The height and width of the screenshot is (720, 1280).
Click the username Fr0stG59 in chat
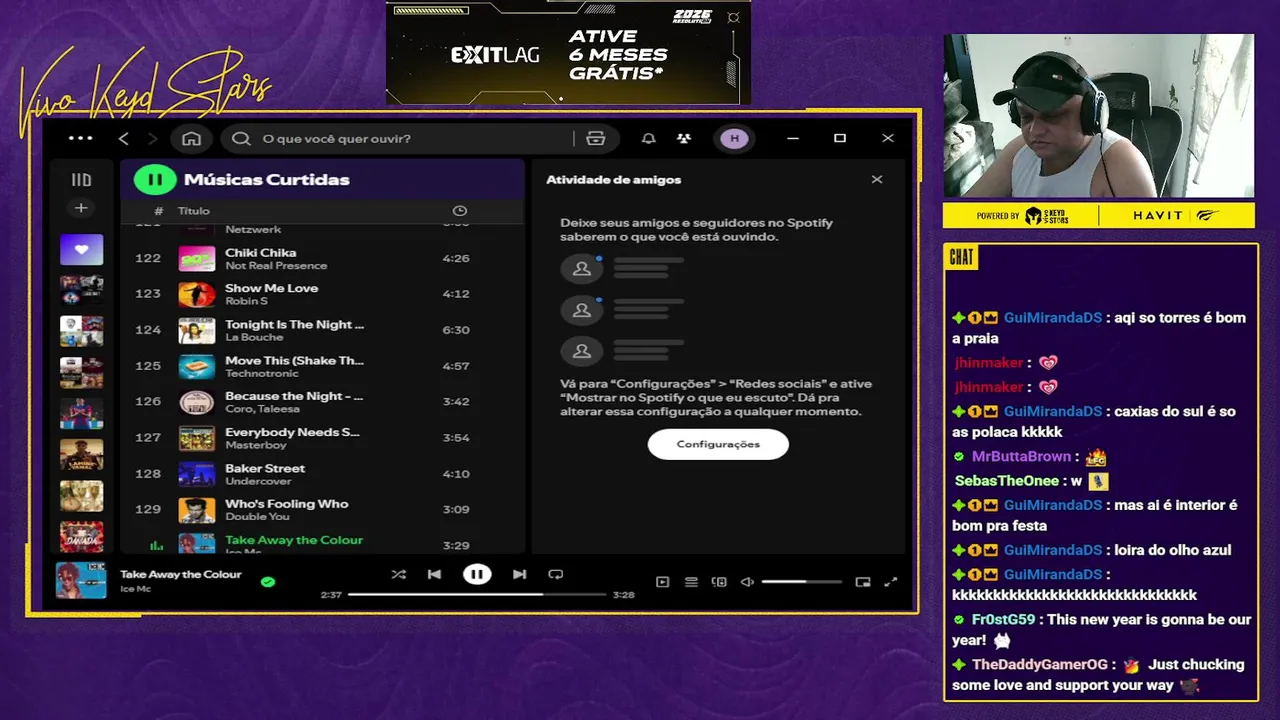[1003, 620]
